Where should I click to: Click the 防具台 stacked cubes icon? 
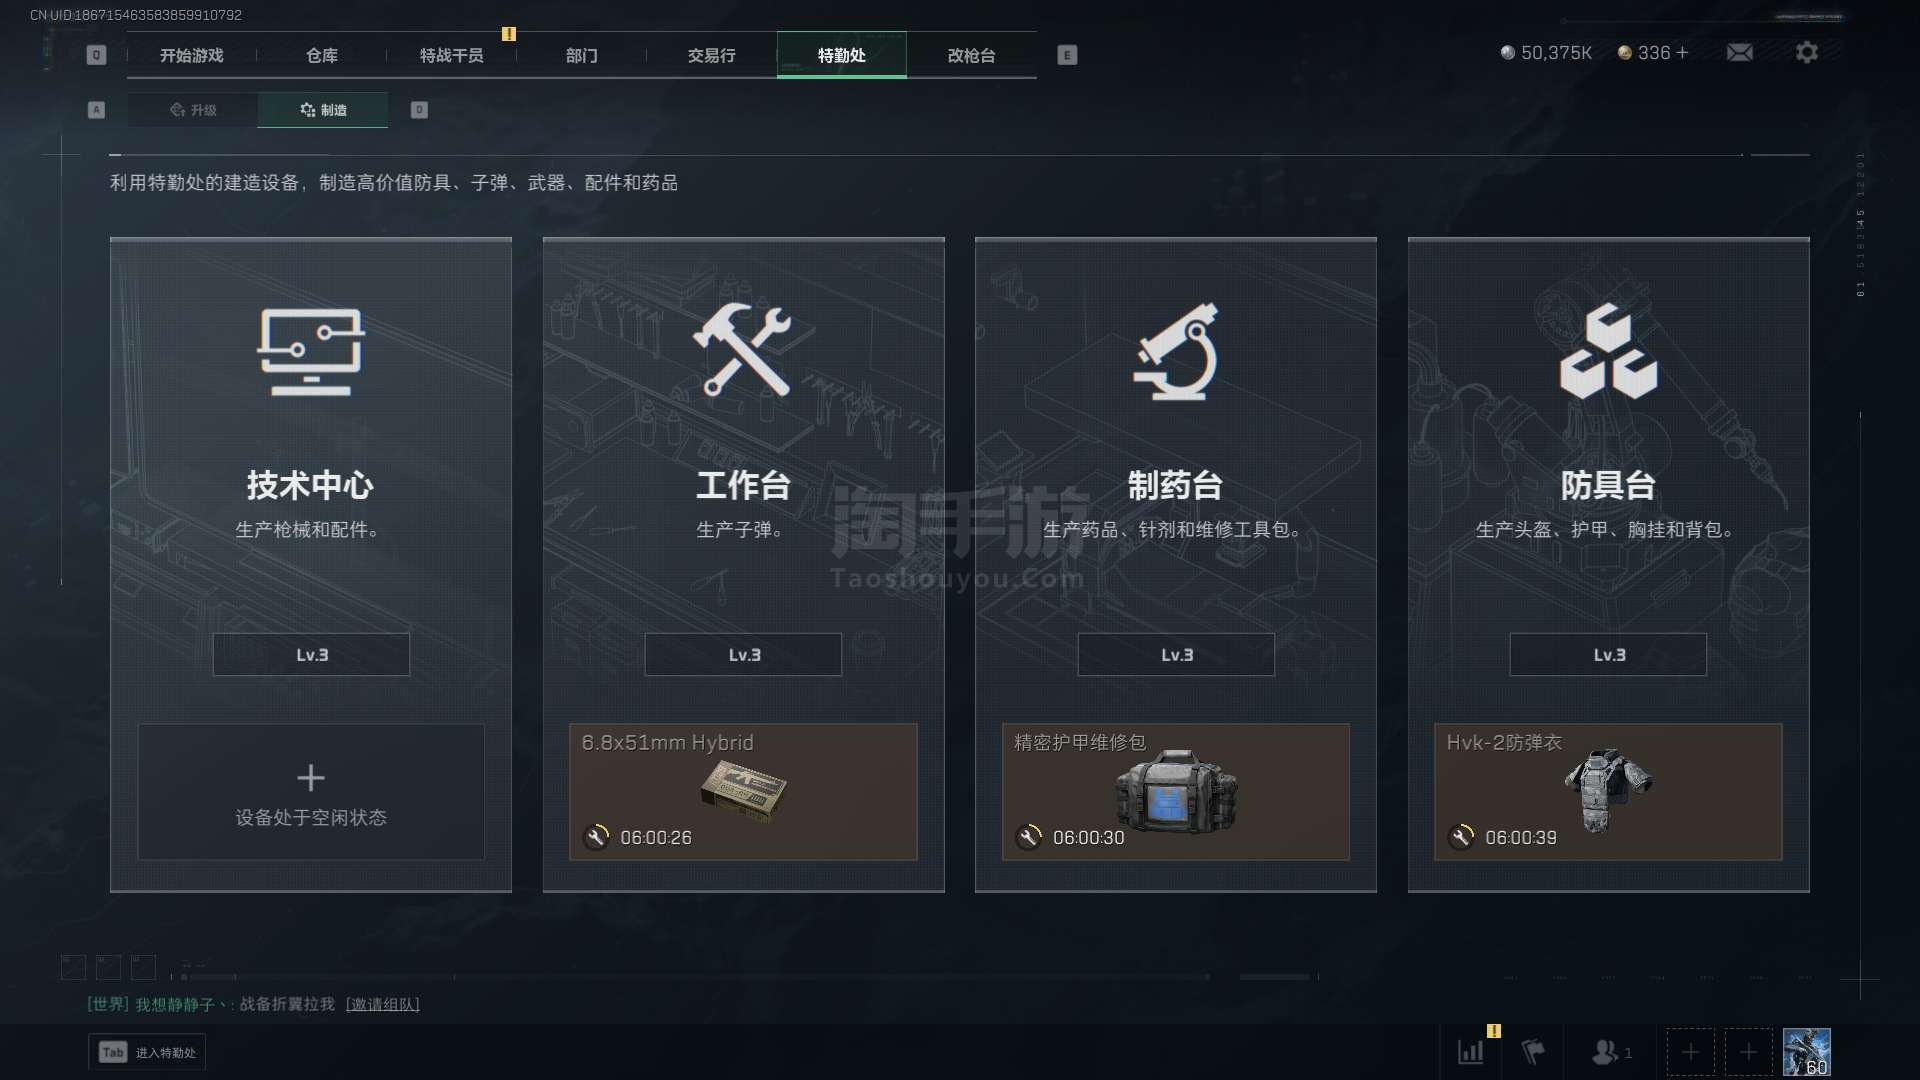(x=1608, y=351)
